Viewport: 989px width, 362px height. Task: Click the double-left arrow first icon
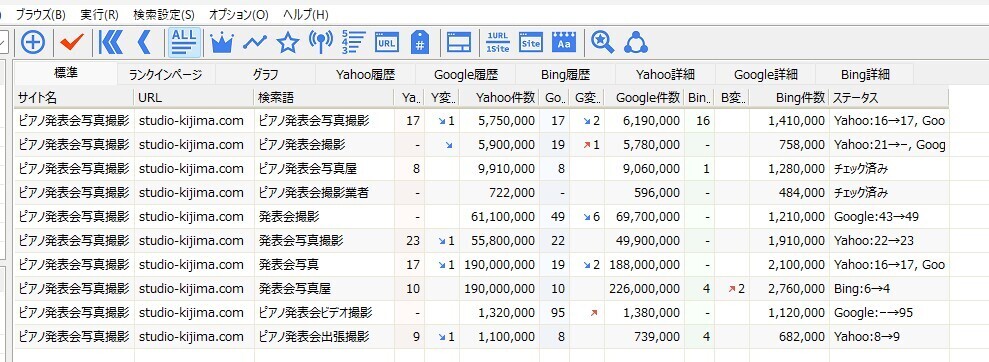point(112,42)
